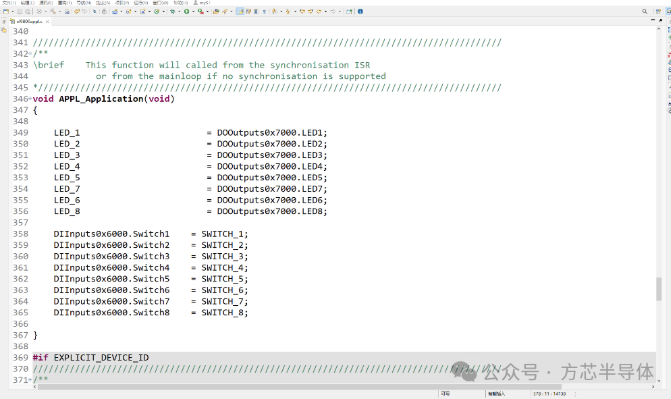The image size is (671, 399).
Task: Click the green Run button icon
Action: 187,12
